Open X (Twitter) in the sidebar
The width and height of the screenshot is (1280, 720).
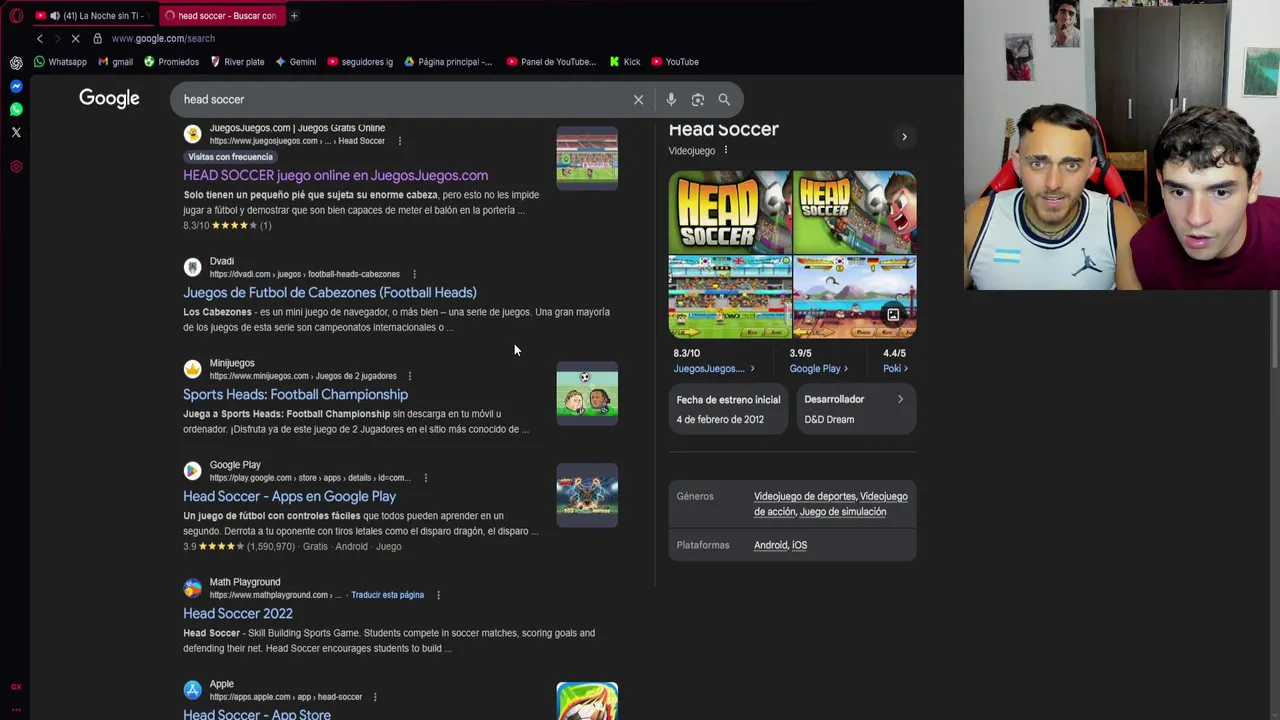(16, 132)
